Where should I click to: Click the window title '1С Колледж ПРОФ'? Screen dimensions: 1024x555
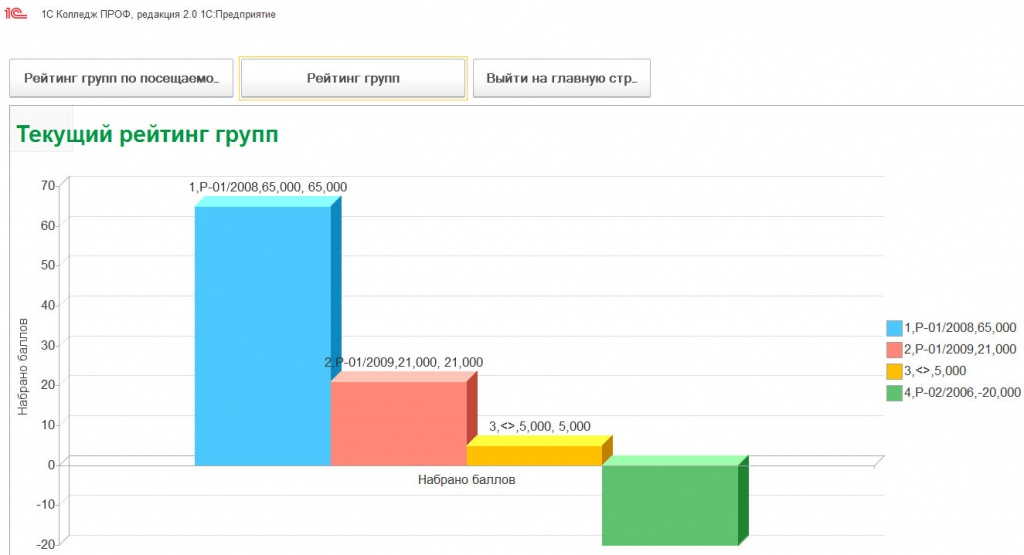(x=86, y=14)
